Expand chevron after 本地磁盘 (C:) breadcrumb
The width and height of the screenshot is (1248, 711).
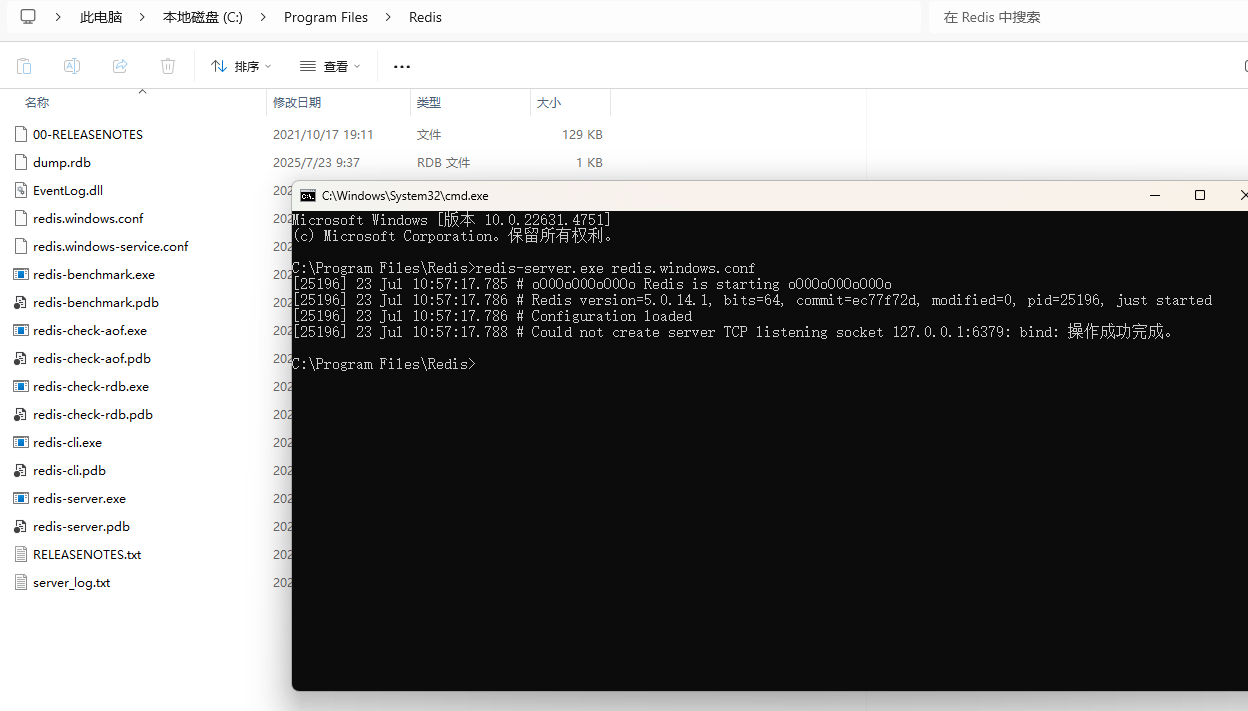[x=263, y=17]
